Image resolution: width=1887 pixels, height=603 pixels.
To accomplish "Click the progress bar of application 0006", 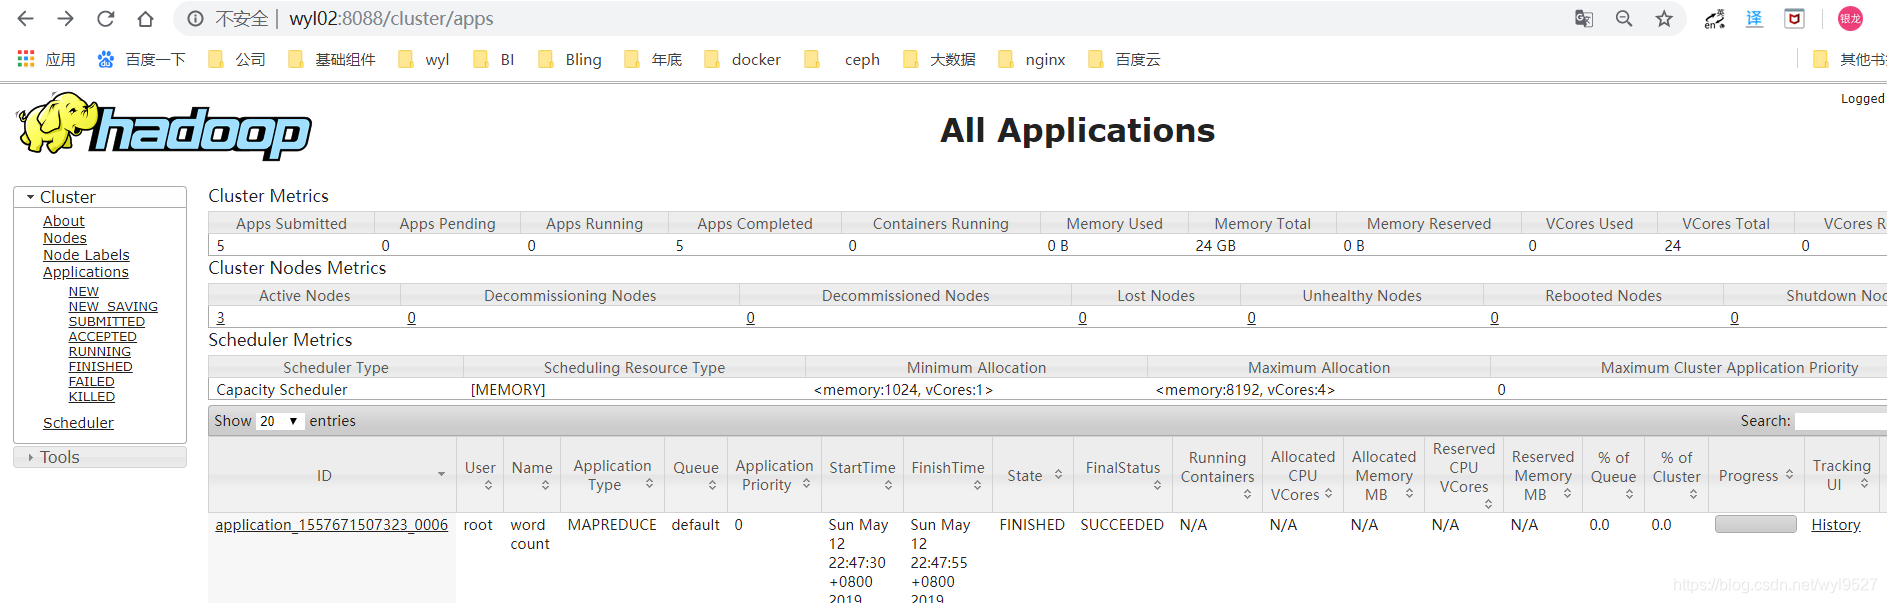I will (x=1756, y=524).
